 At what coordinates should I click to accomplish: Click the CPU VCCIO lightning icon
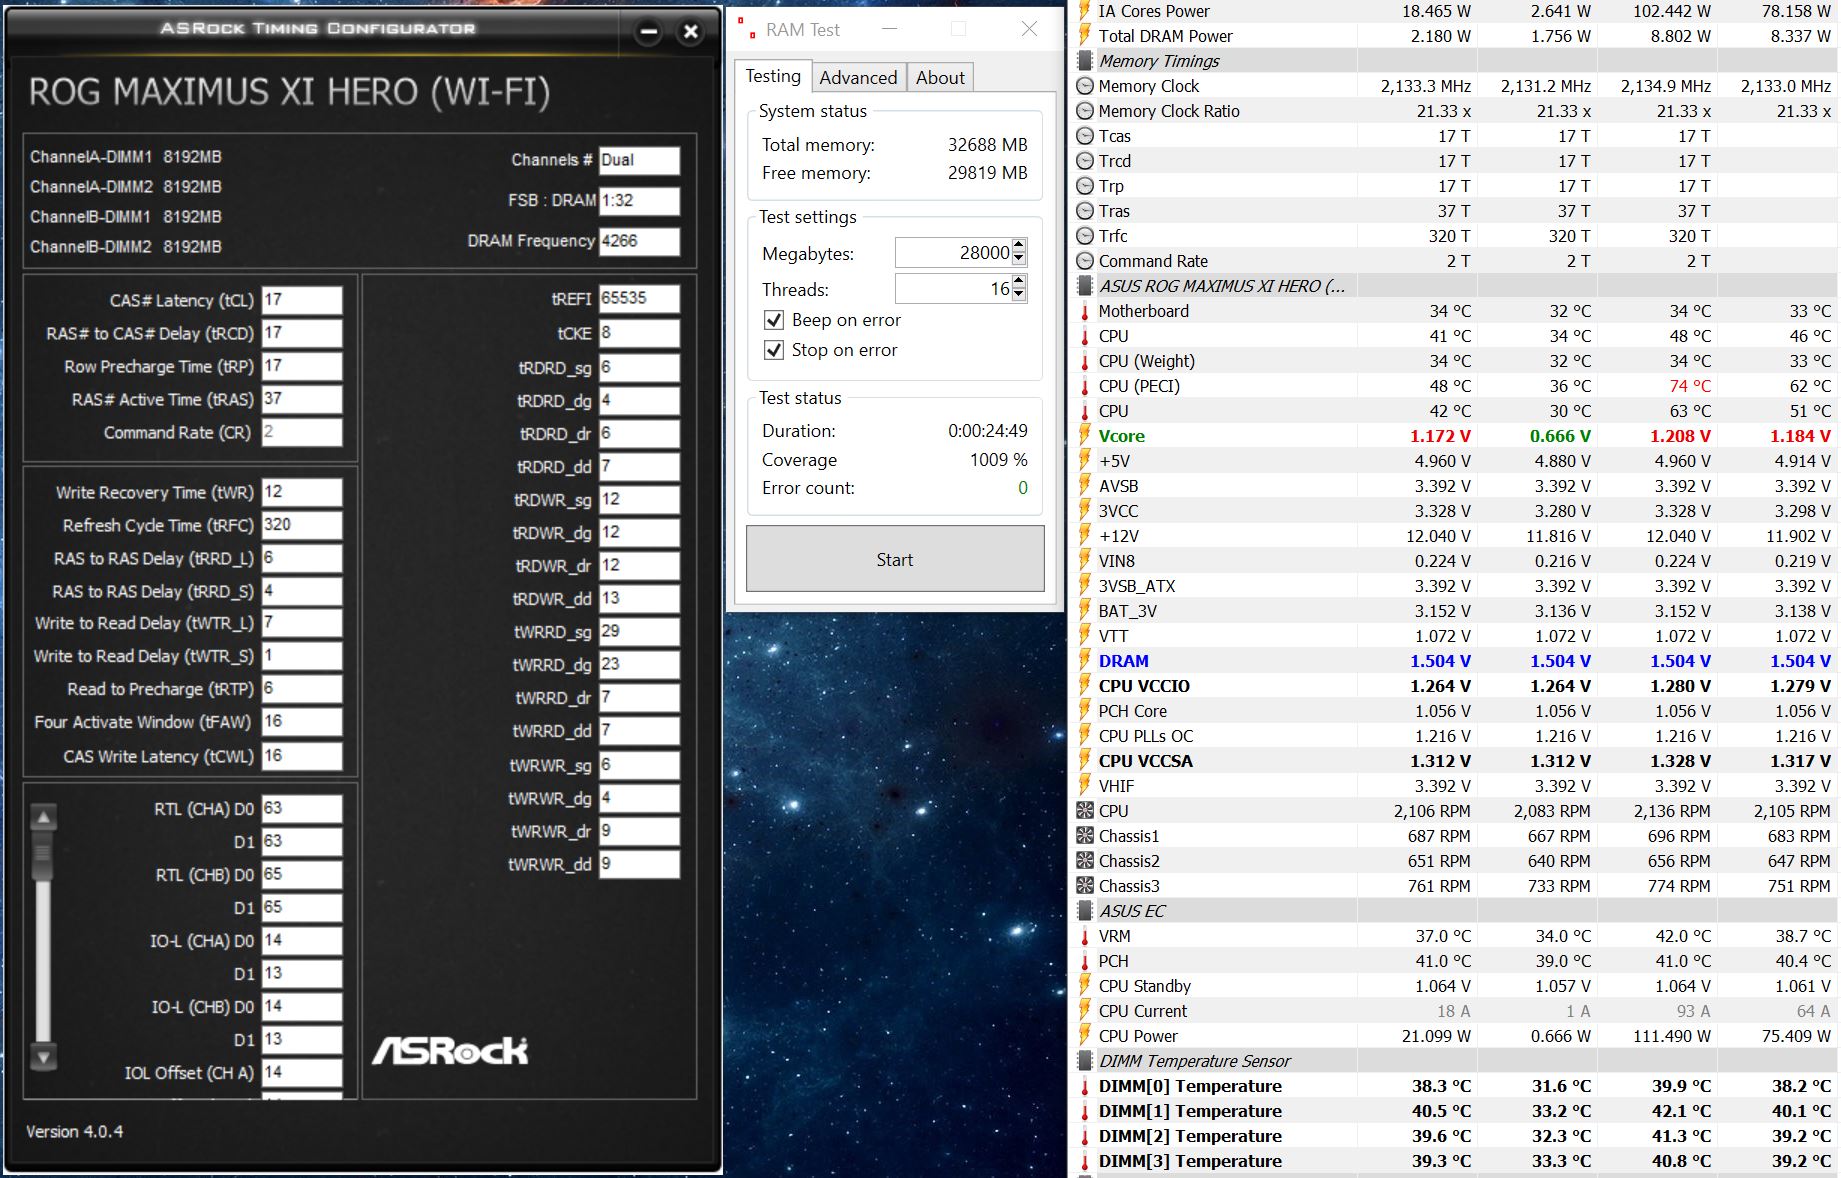pos(1085,686)
